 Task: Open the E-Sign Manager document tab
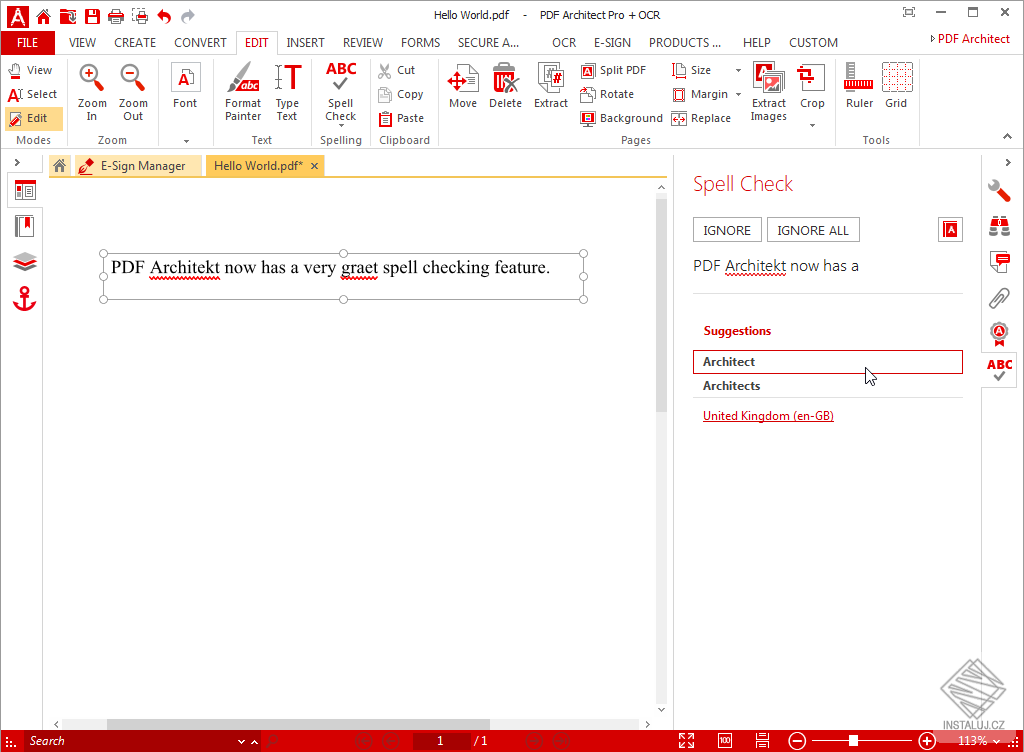pos(136,166)
